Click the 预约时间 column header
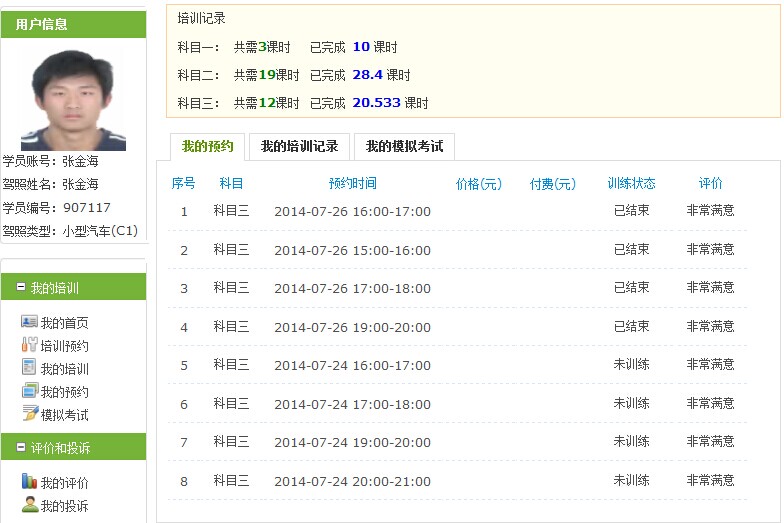784x523 pixels. pyautogui.click(x=352, y=184)
